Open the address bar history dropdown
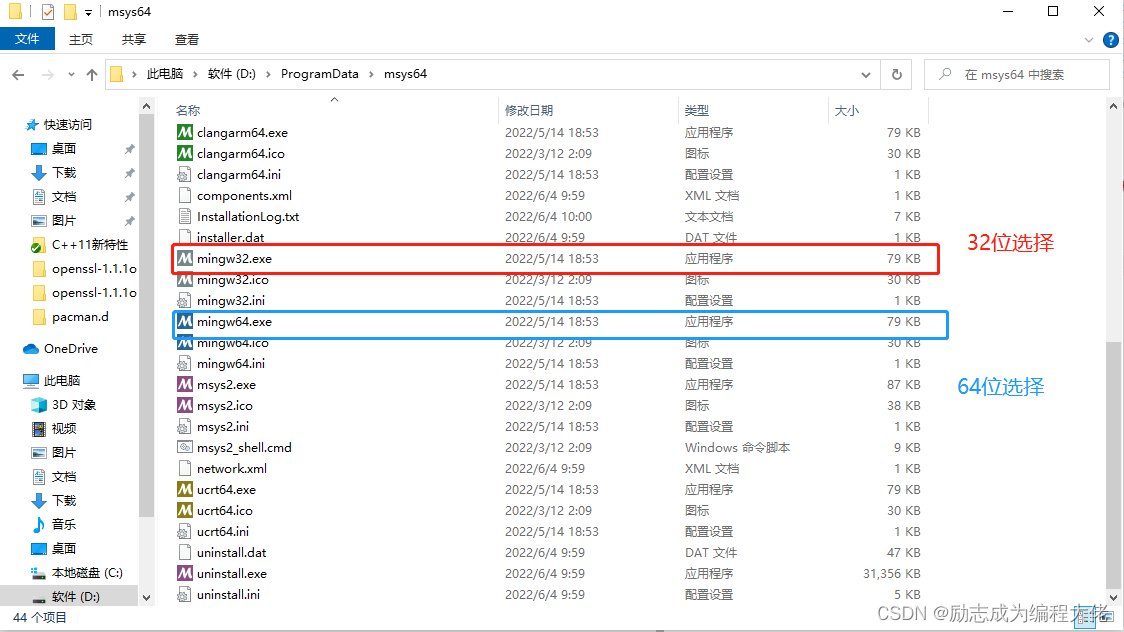Viewport: 1124px width, 632px height. [x=866, y=75]
